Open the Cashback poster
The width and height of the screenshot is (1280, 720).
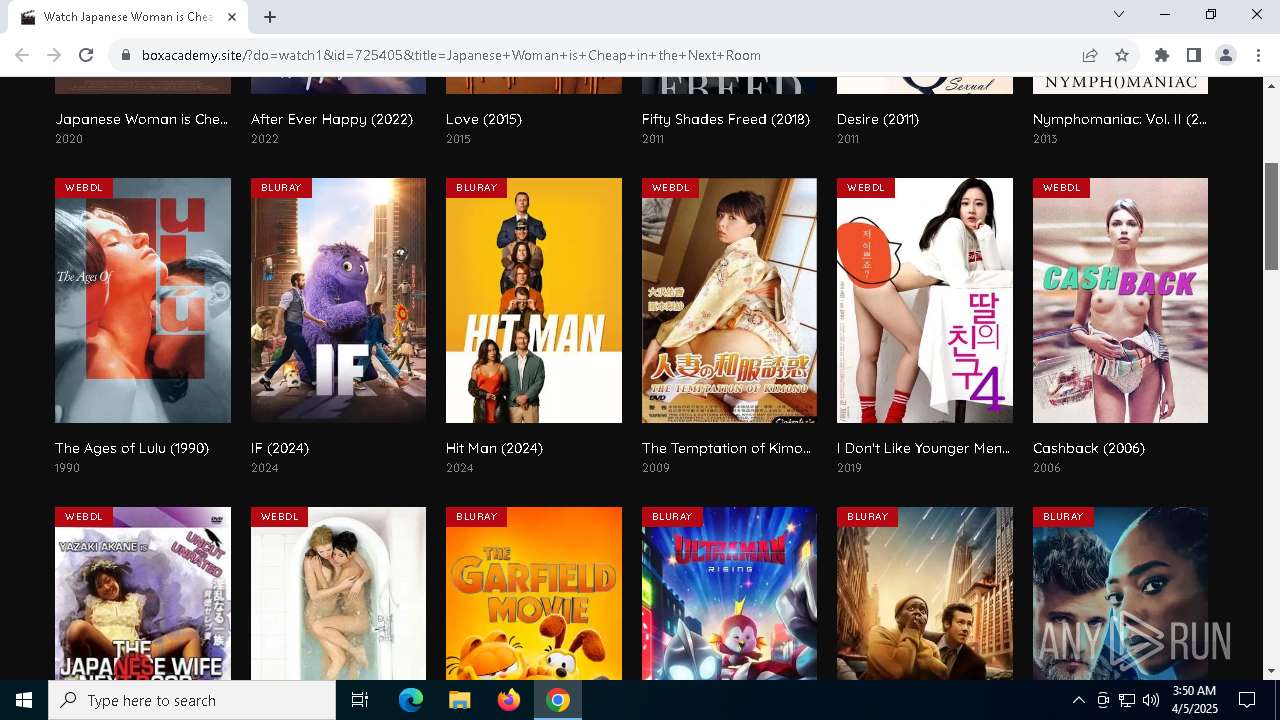click(1120, 300)
